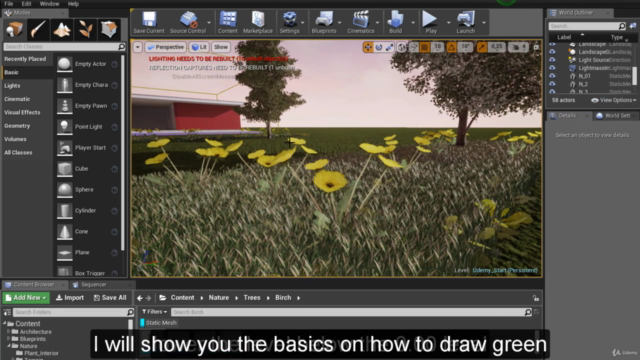The image size is (640, 360).
Task: Open the Edit menu
Action: [x=27, y=4]
